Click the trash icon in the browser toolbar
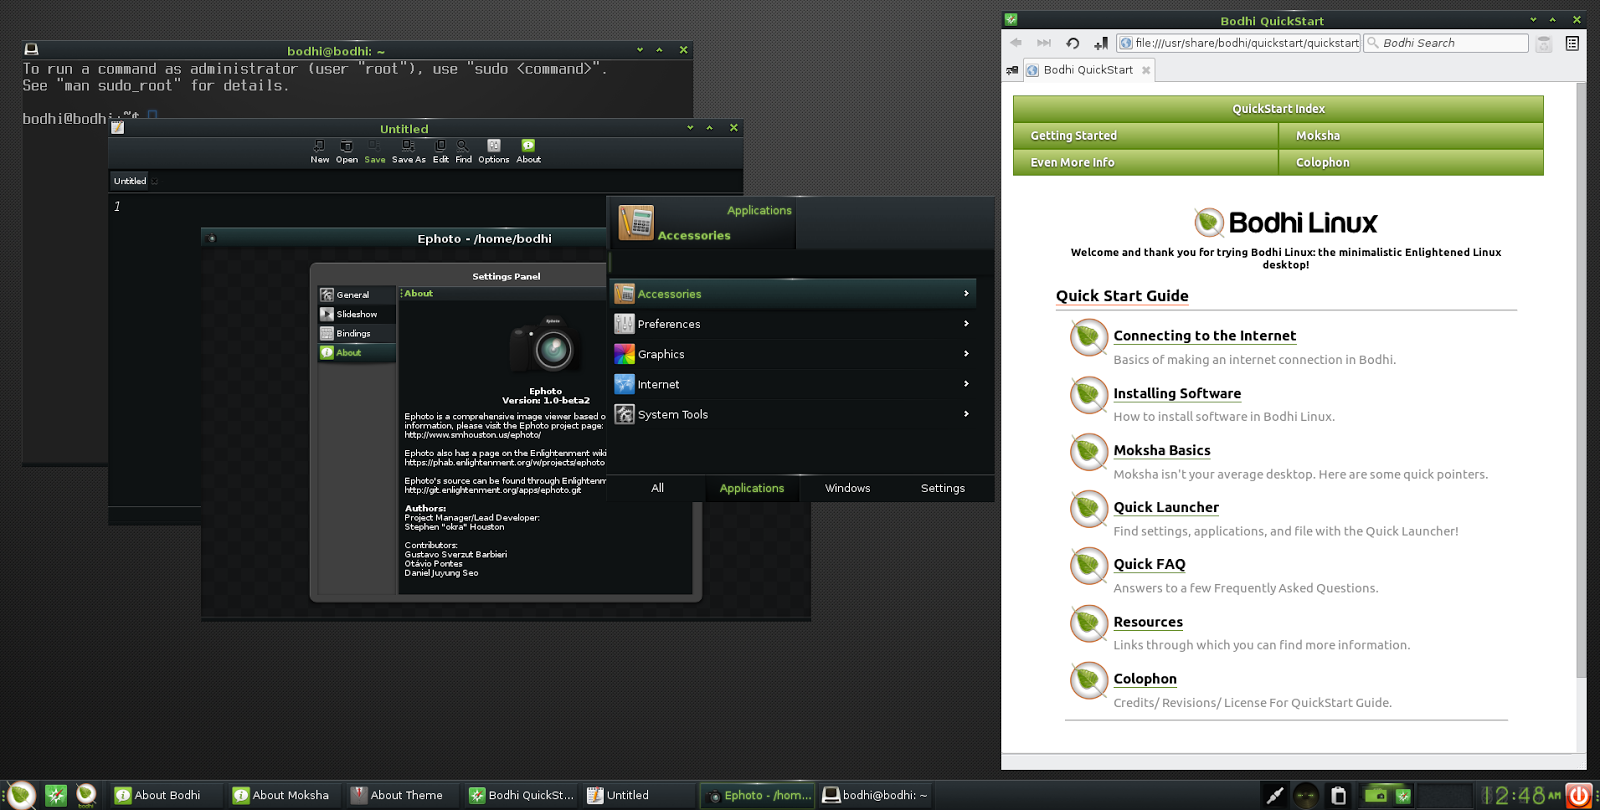This screenshot has width=1600, height=810. pos(1544,43)
